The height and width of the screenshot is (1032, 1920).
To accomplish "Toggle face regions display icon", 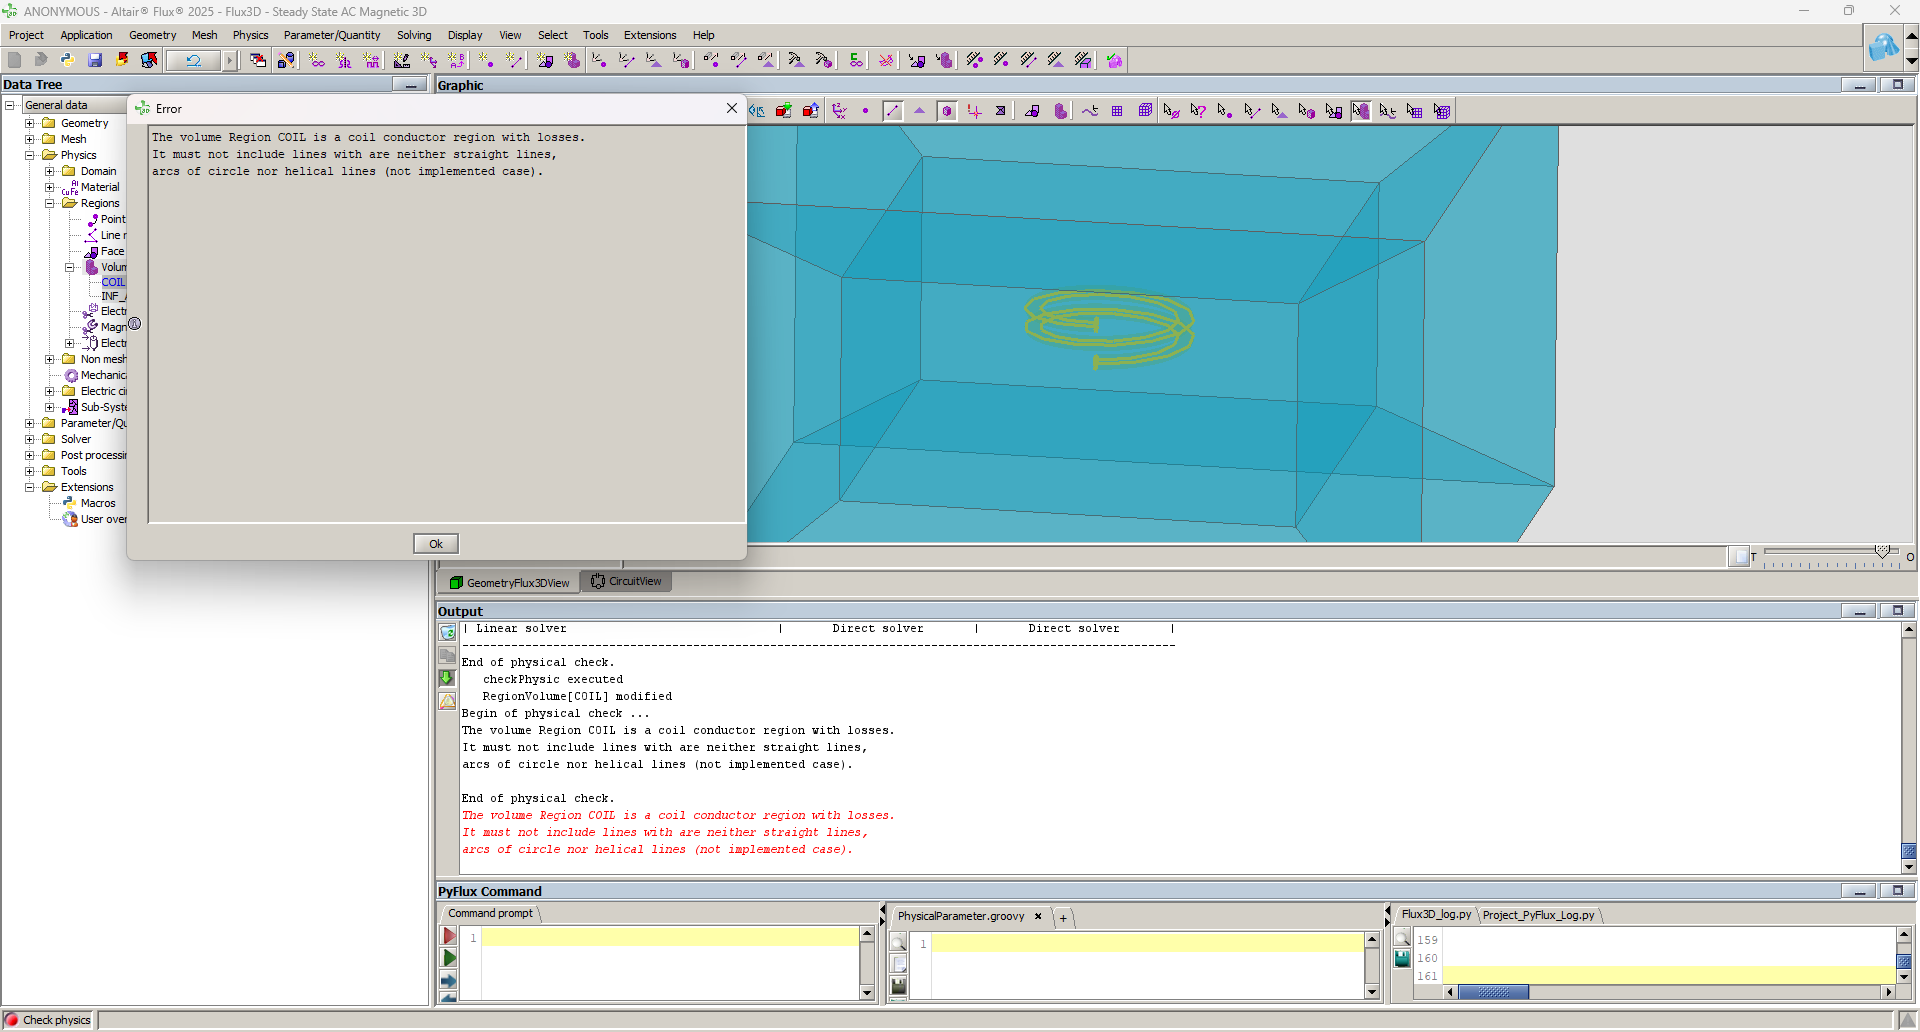I will pos(1033,111).
